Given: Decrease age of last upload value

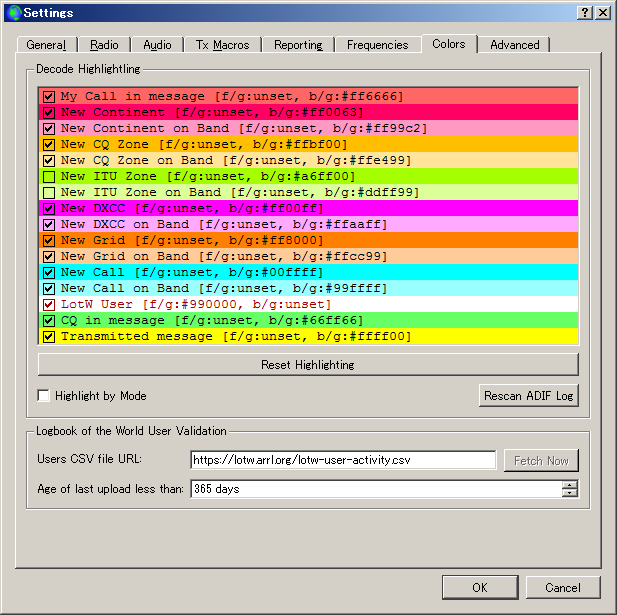Looking at the screenshot, I should (x=570, y=494).
